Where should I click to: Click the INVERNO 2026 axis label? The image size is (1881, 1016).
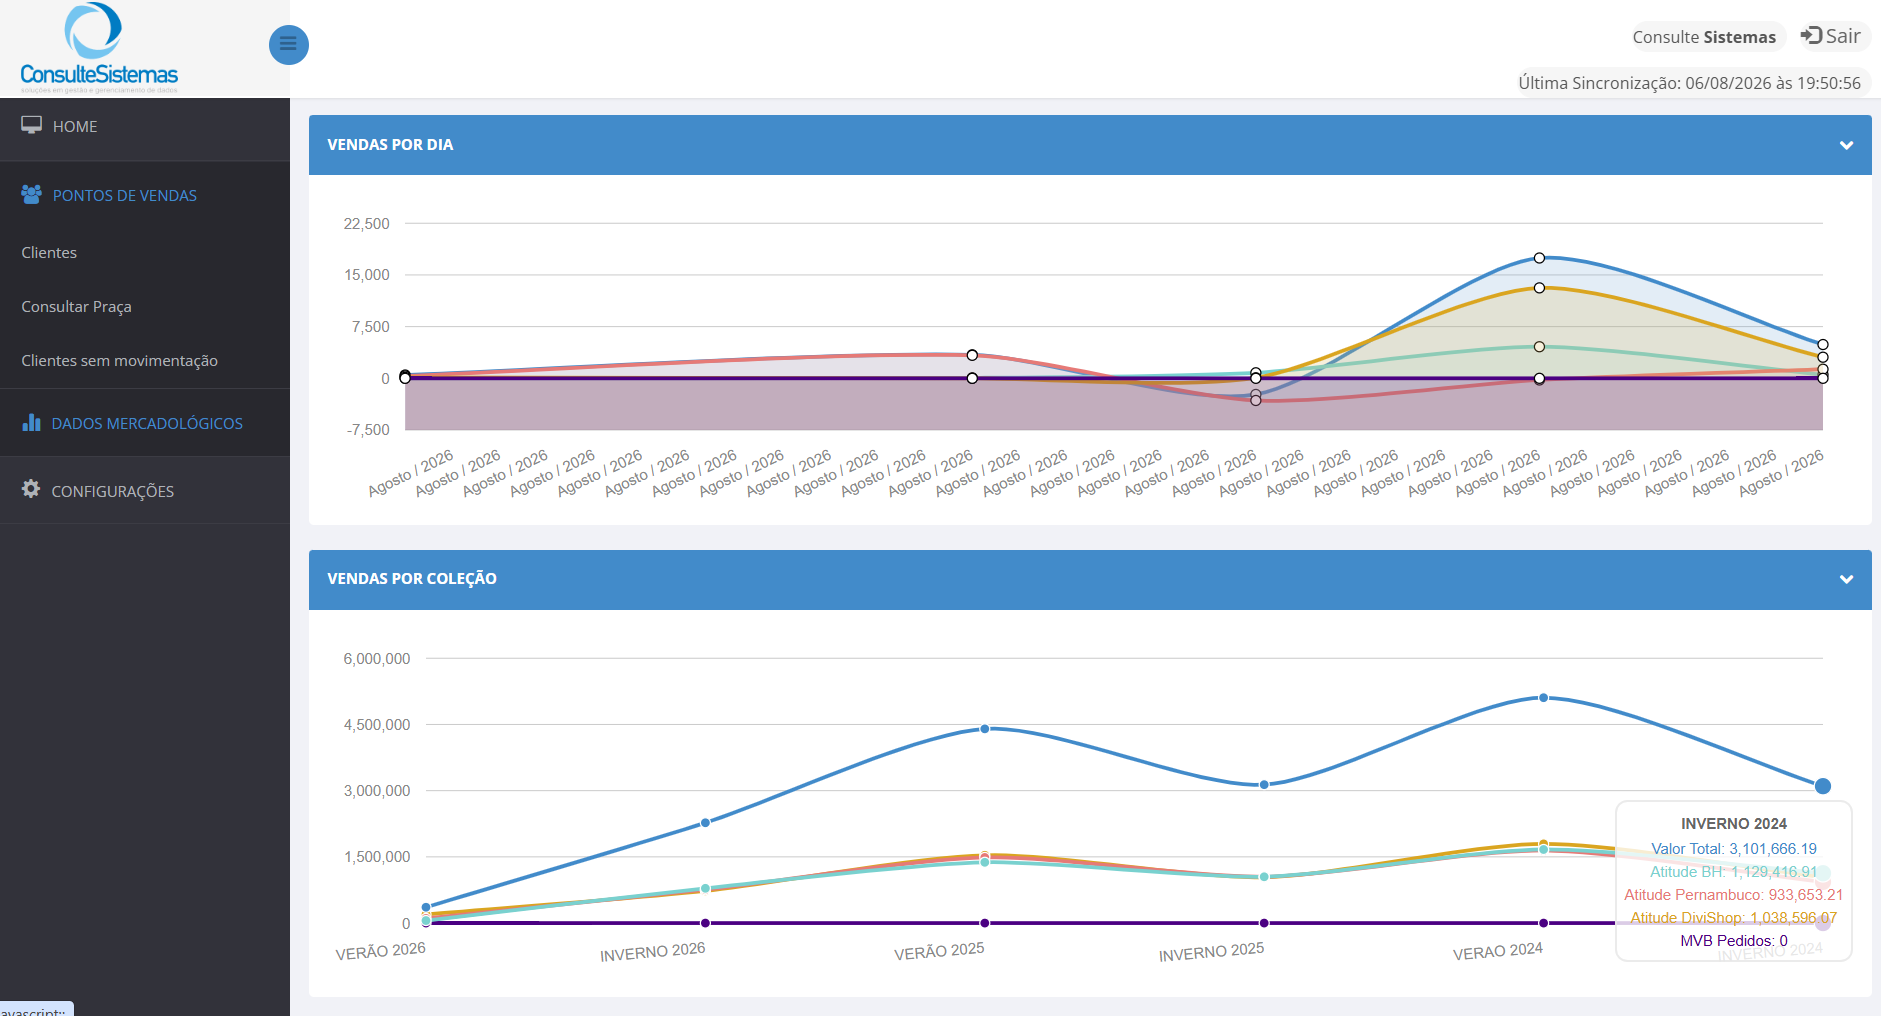pos(653,952)
